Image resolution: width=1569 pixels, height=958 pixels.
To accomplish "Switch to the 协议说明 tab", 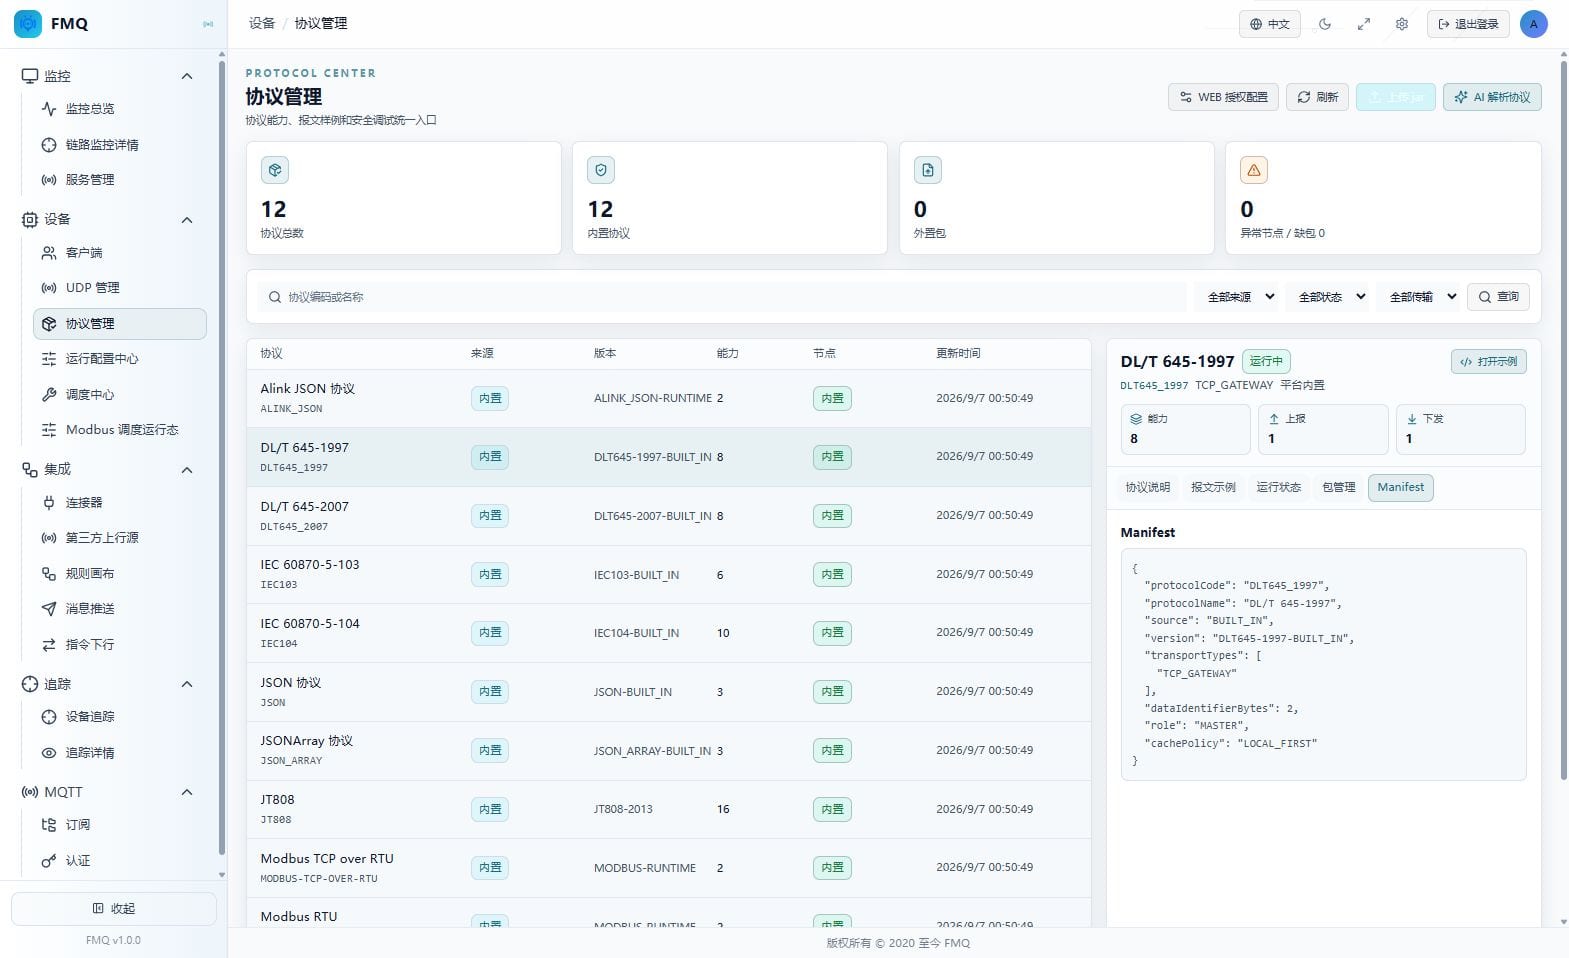I will [1147, 488].
